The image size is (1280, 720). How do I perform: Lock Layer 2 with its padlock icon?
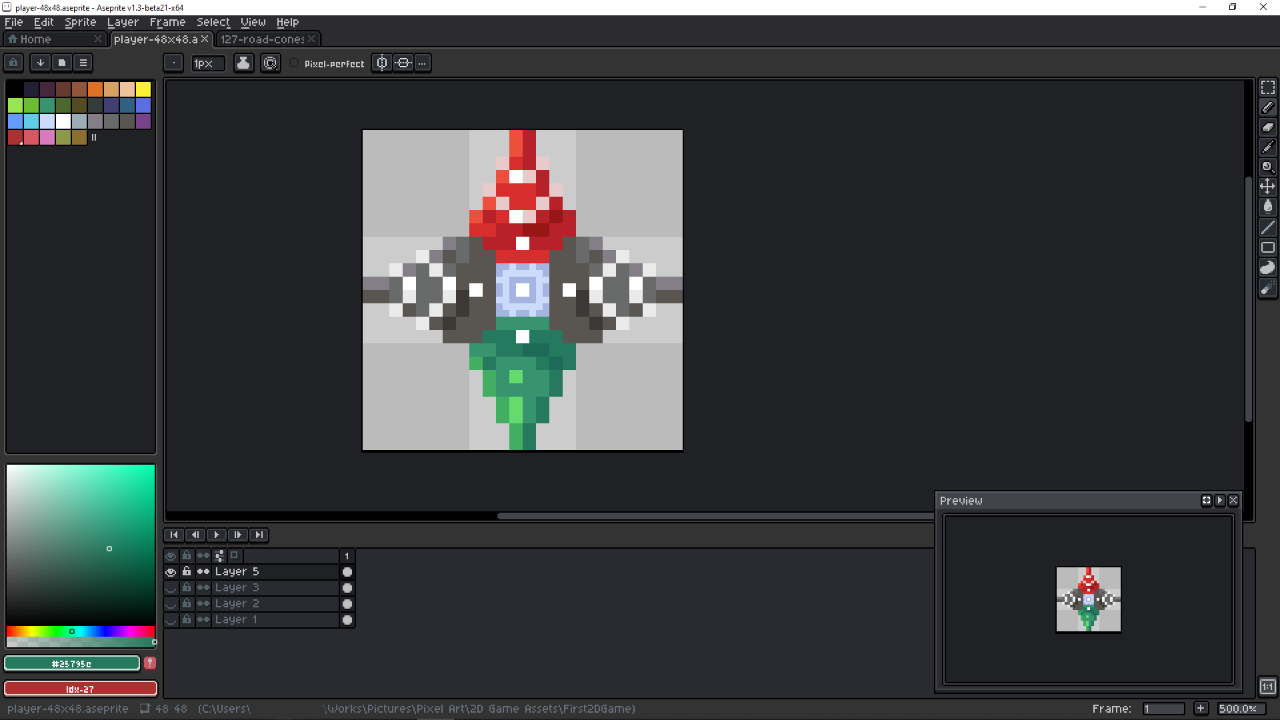186,604
